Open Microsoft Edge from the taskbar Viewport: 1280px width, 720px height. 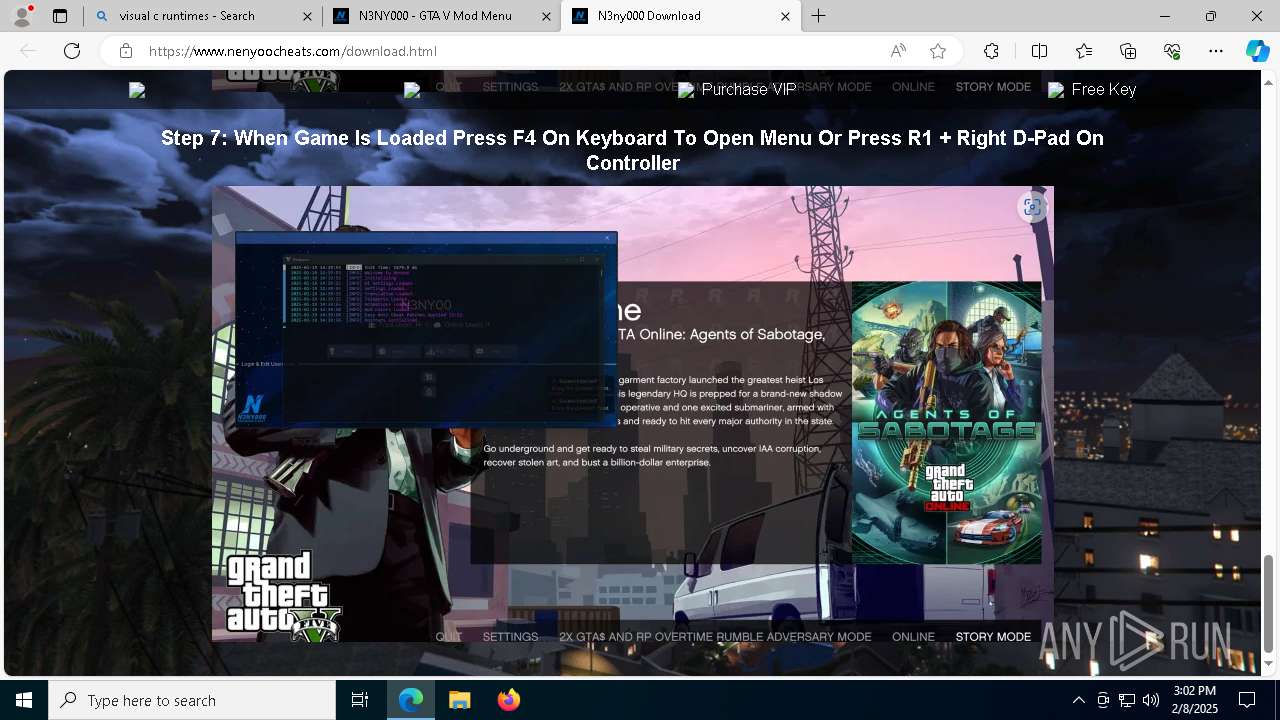(411, 700)
